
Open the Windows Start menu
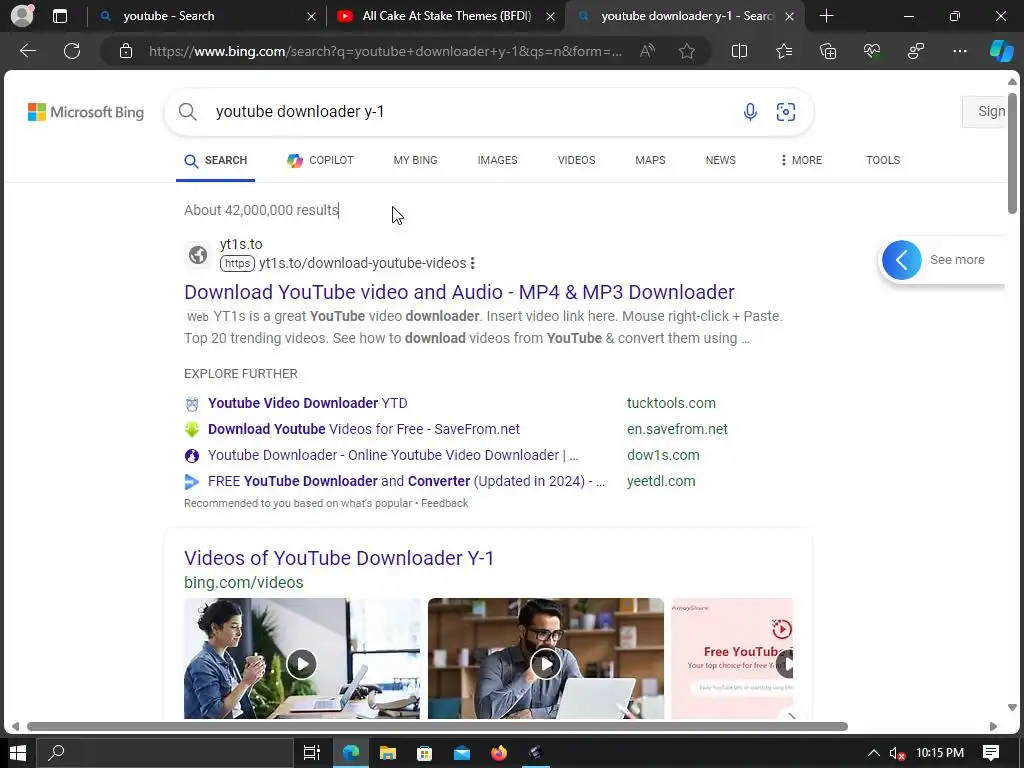pyautogui.click(x=18, y=753)
